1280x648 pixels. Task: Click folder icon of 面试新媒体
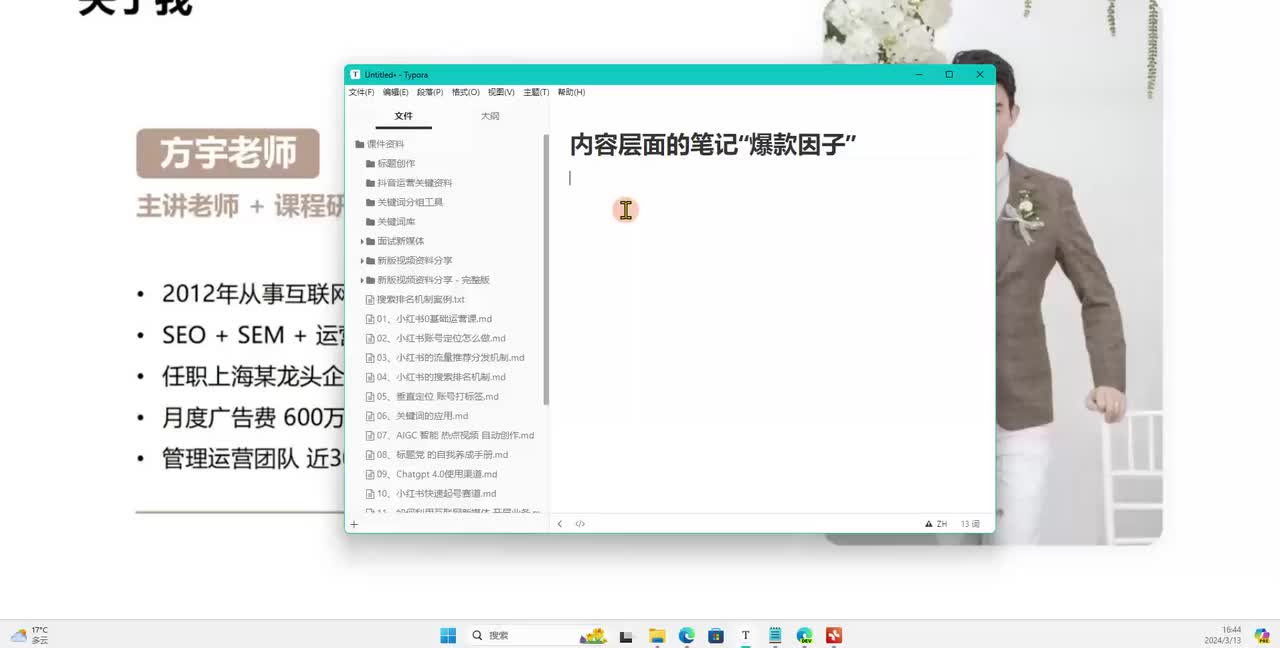tap(371, 241)
